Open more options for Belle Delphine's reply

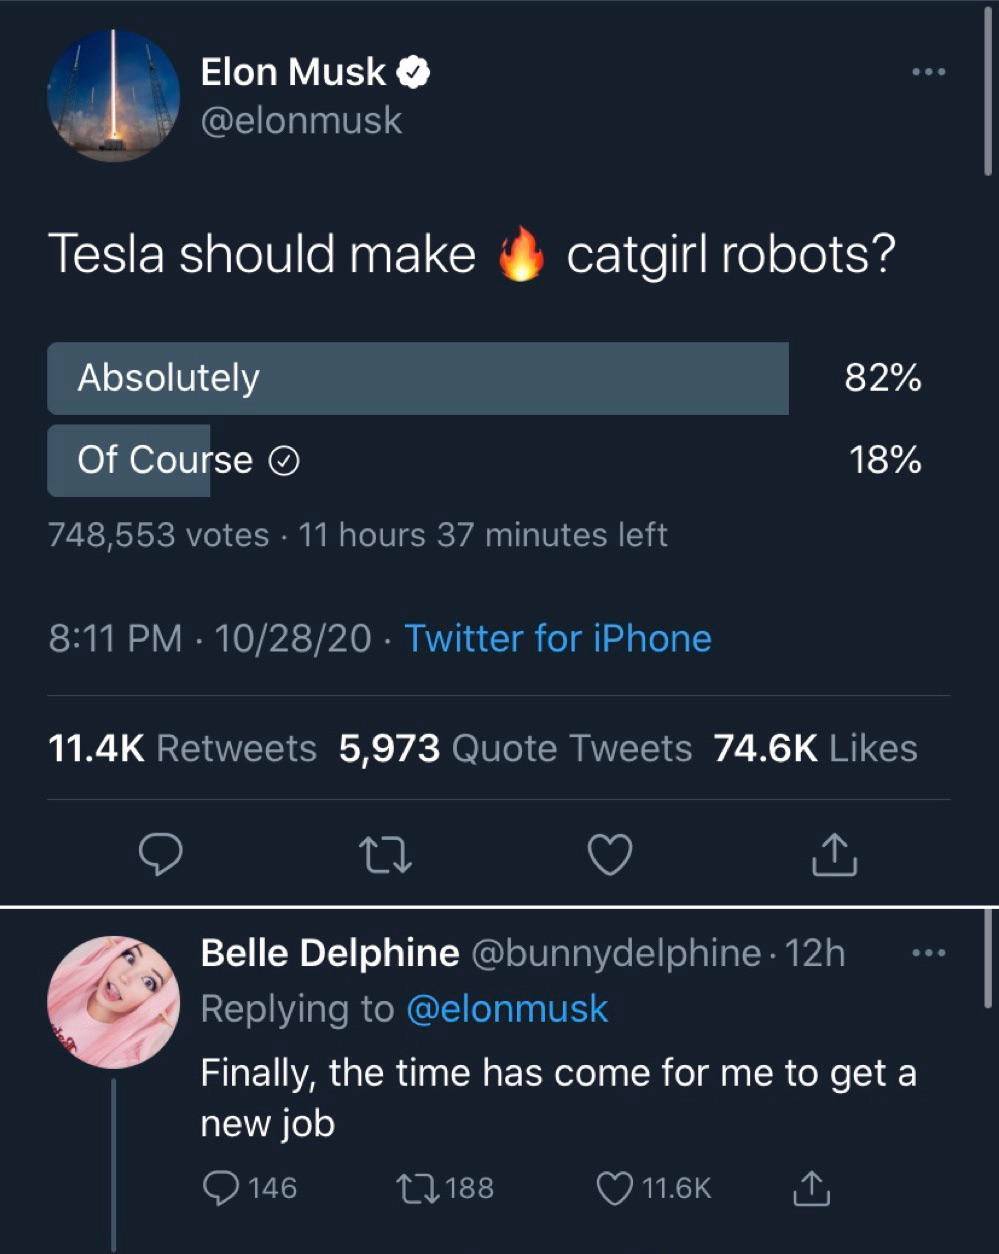929,953
